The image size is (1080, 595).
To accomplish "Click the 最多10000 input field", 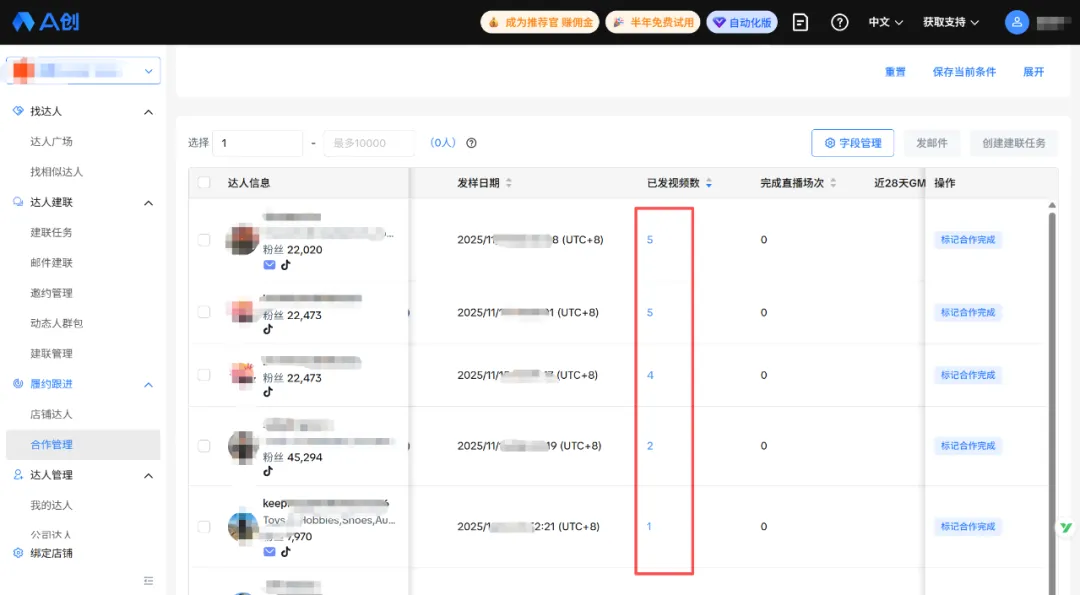I will coord(369,143).
